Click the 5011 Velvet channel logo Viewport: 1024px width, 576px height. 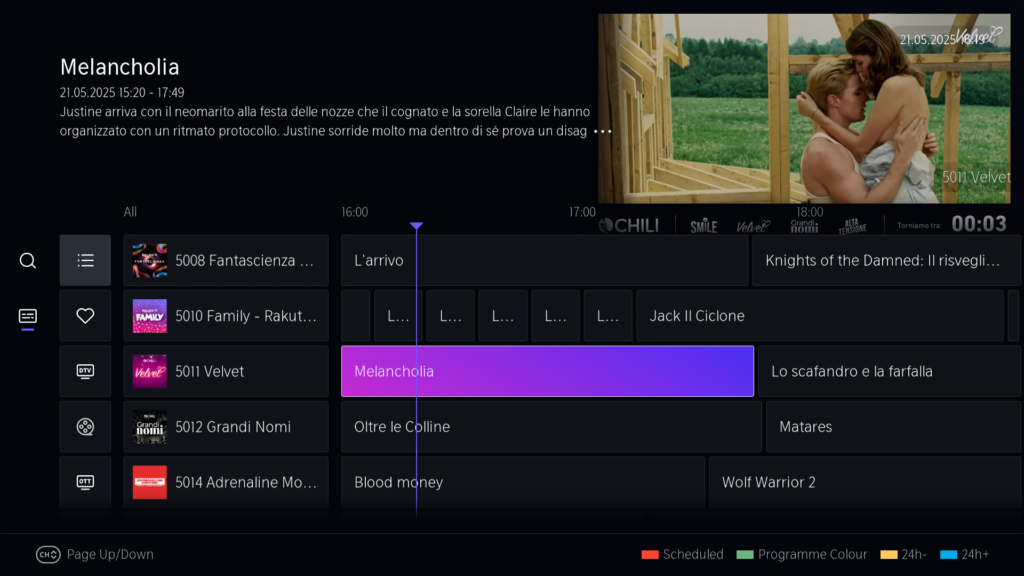(150, 372)
